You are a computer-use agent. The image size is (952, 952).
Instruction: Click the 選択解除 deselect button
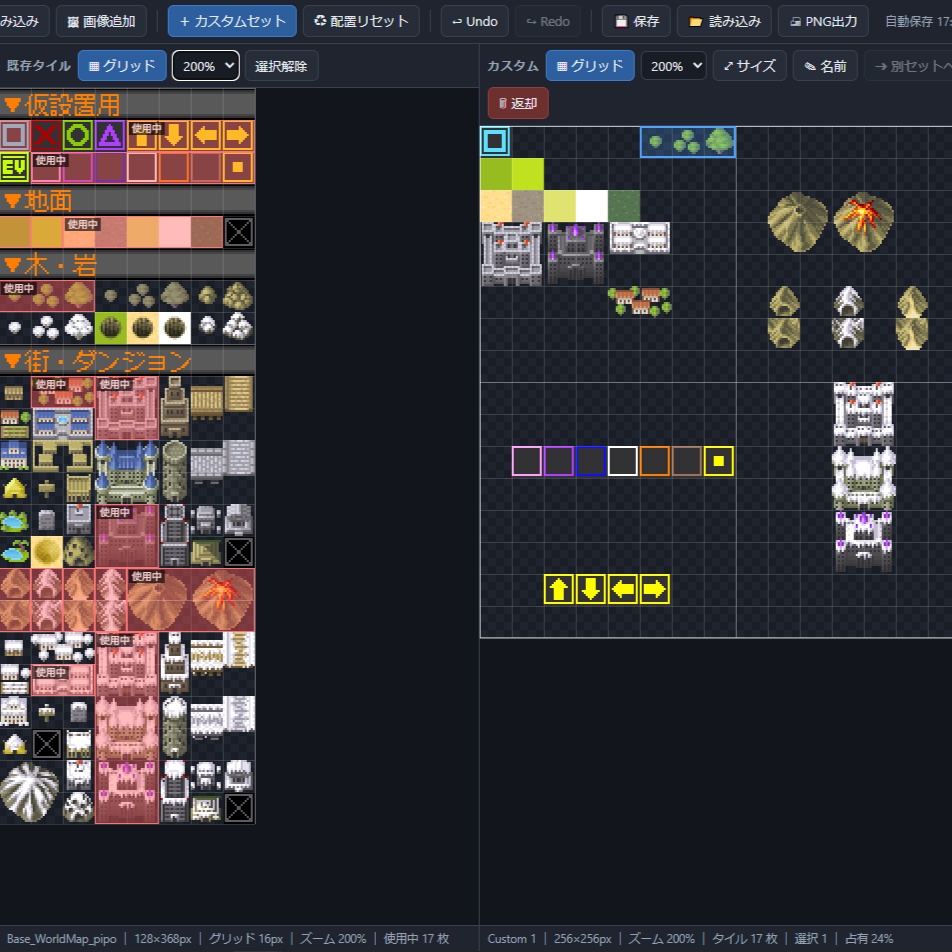(x=281, y=66)
